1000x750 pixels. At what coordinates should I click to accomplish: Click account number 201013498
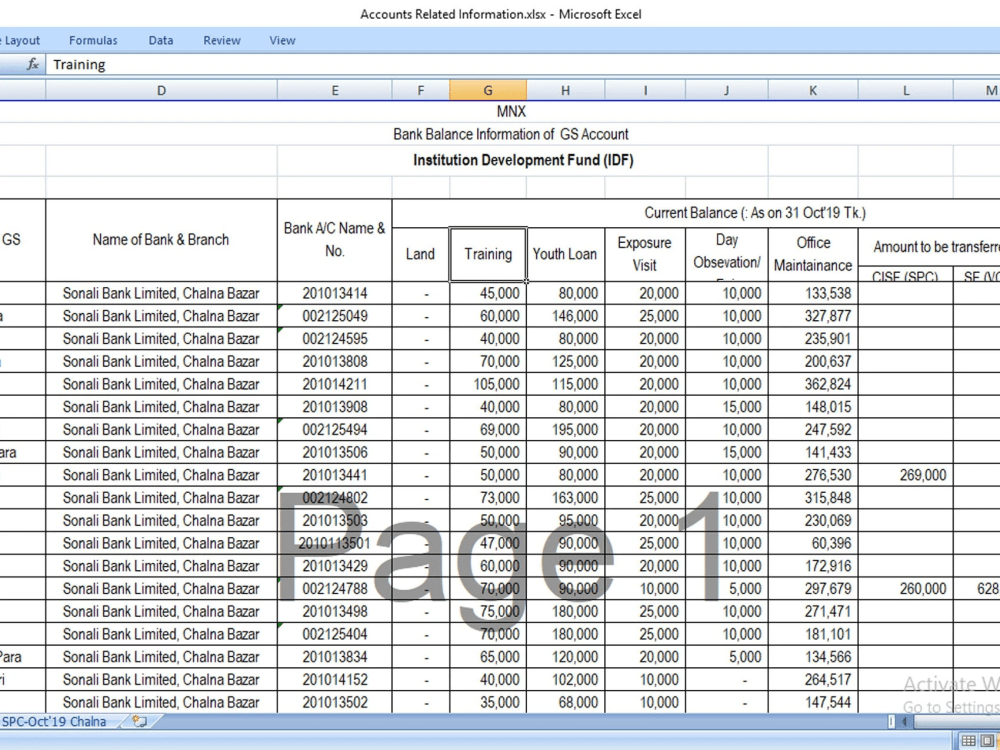pos(335,612)
